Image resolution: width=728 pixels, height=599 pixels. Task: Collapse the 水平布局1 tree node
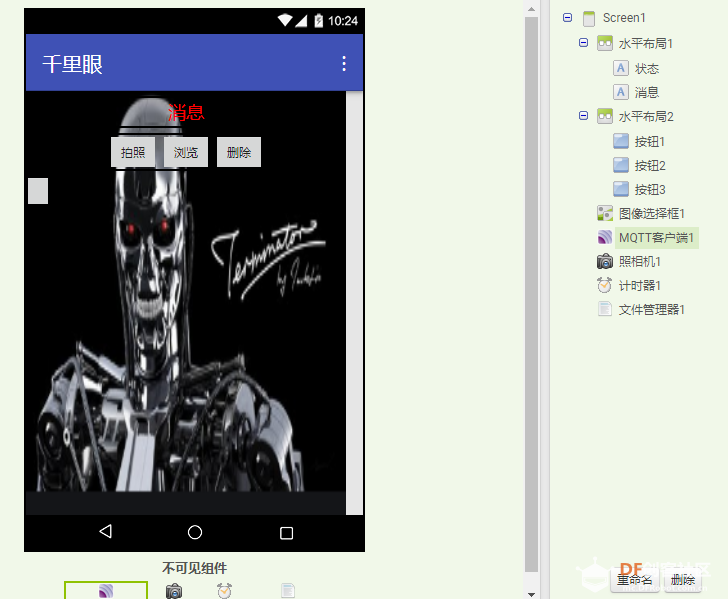(x=583, y=43)
